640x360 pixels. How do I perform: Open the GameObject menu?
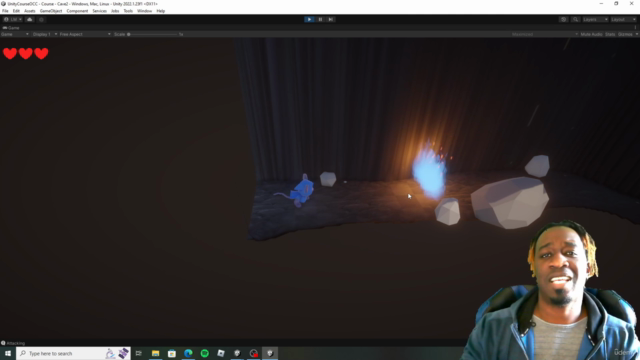point(51,11)
